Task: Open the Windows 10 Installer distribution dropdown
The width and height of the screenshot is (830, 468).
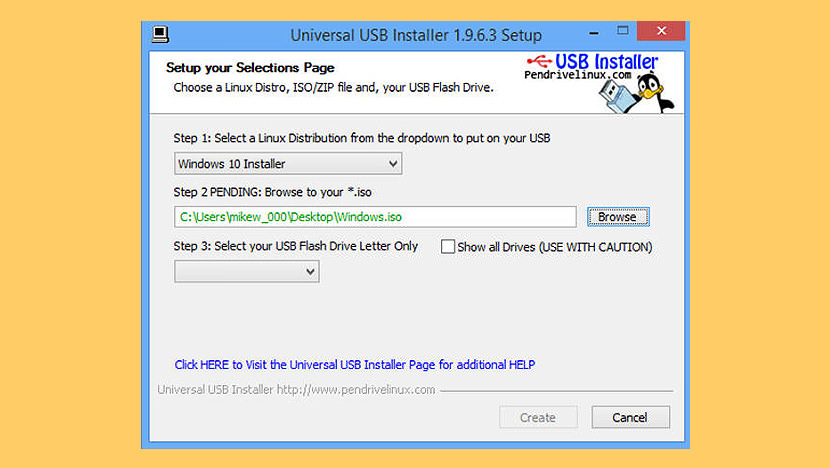Action: tap(288, 164)
